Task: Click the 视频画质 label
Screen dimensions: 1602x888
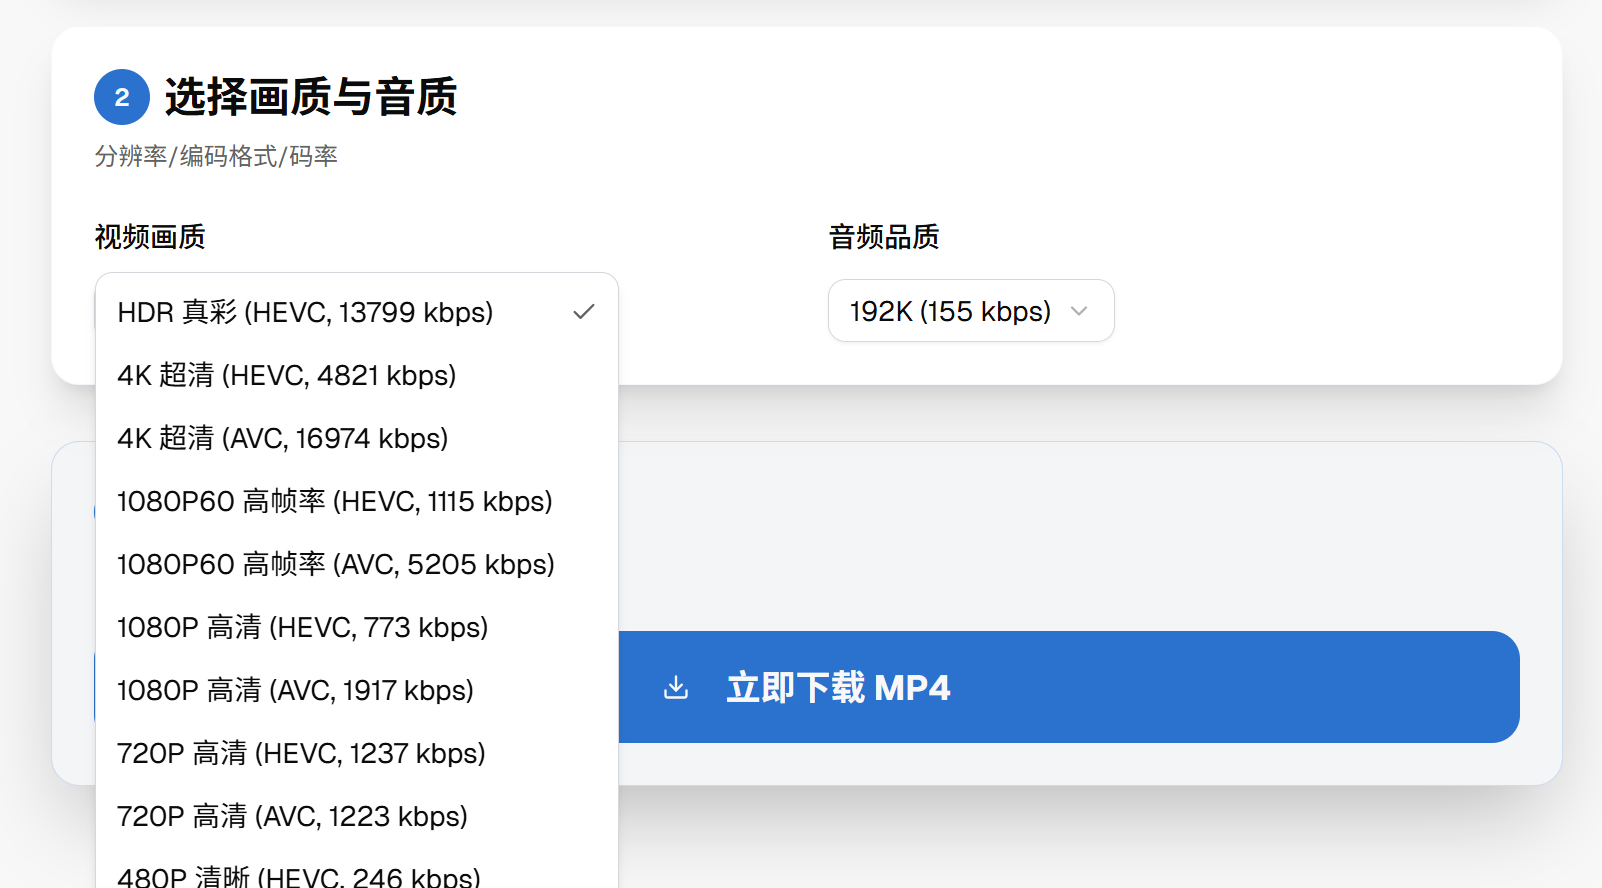Action: [x=150, y=237]
